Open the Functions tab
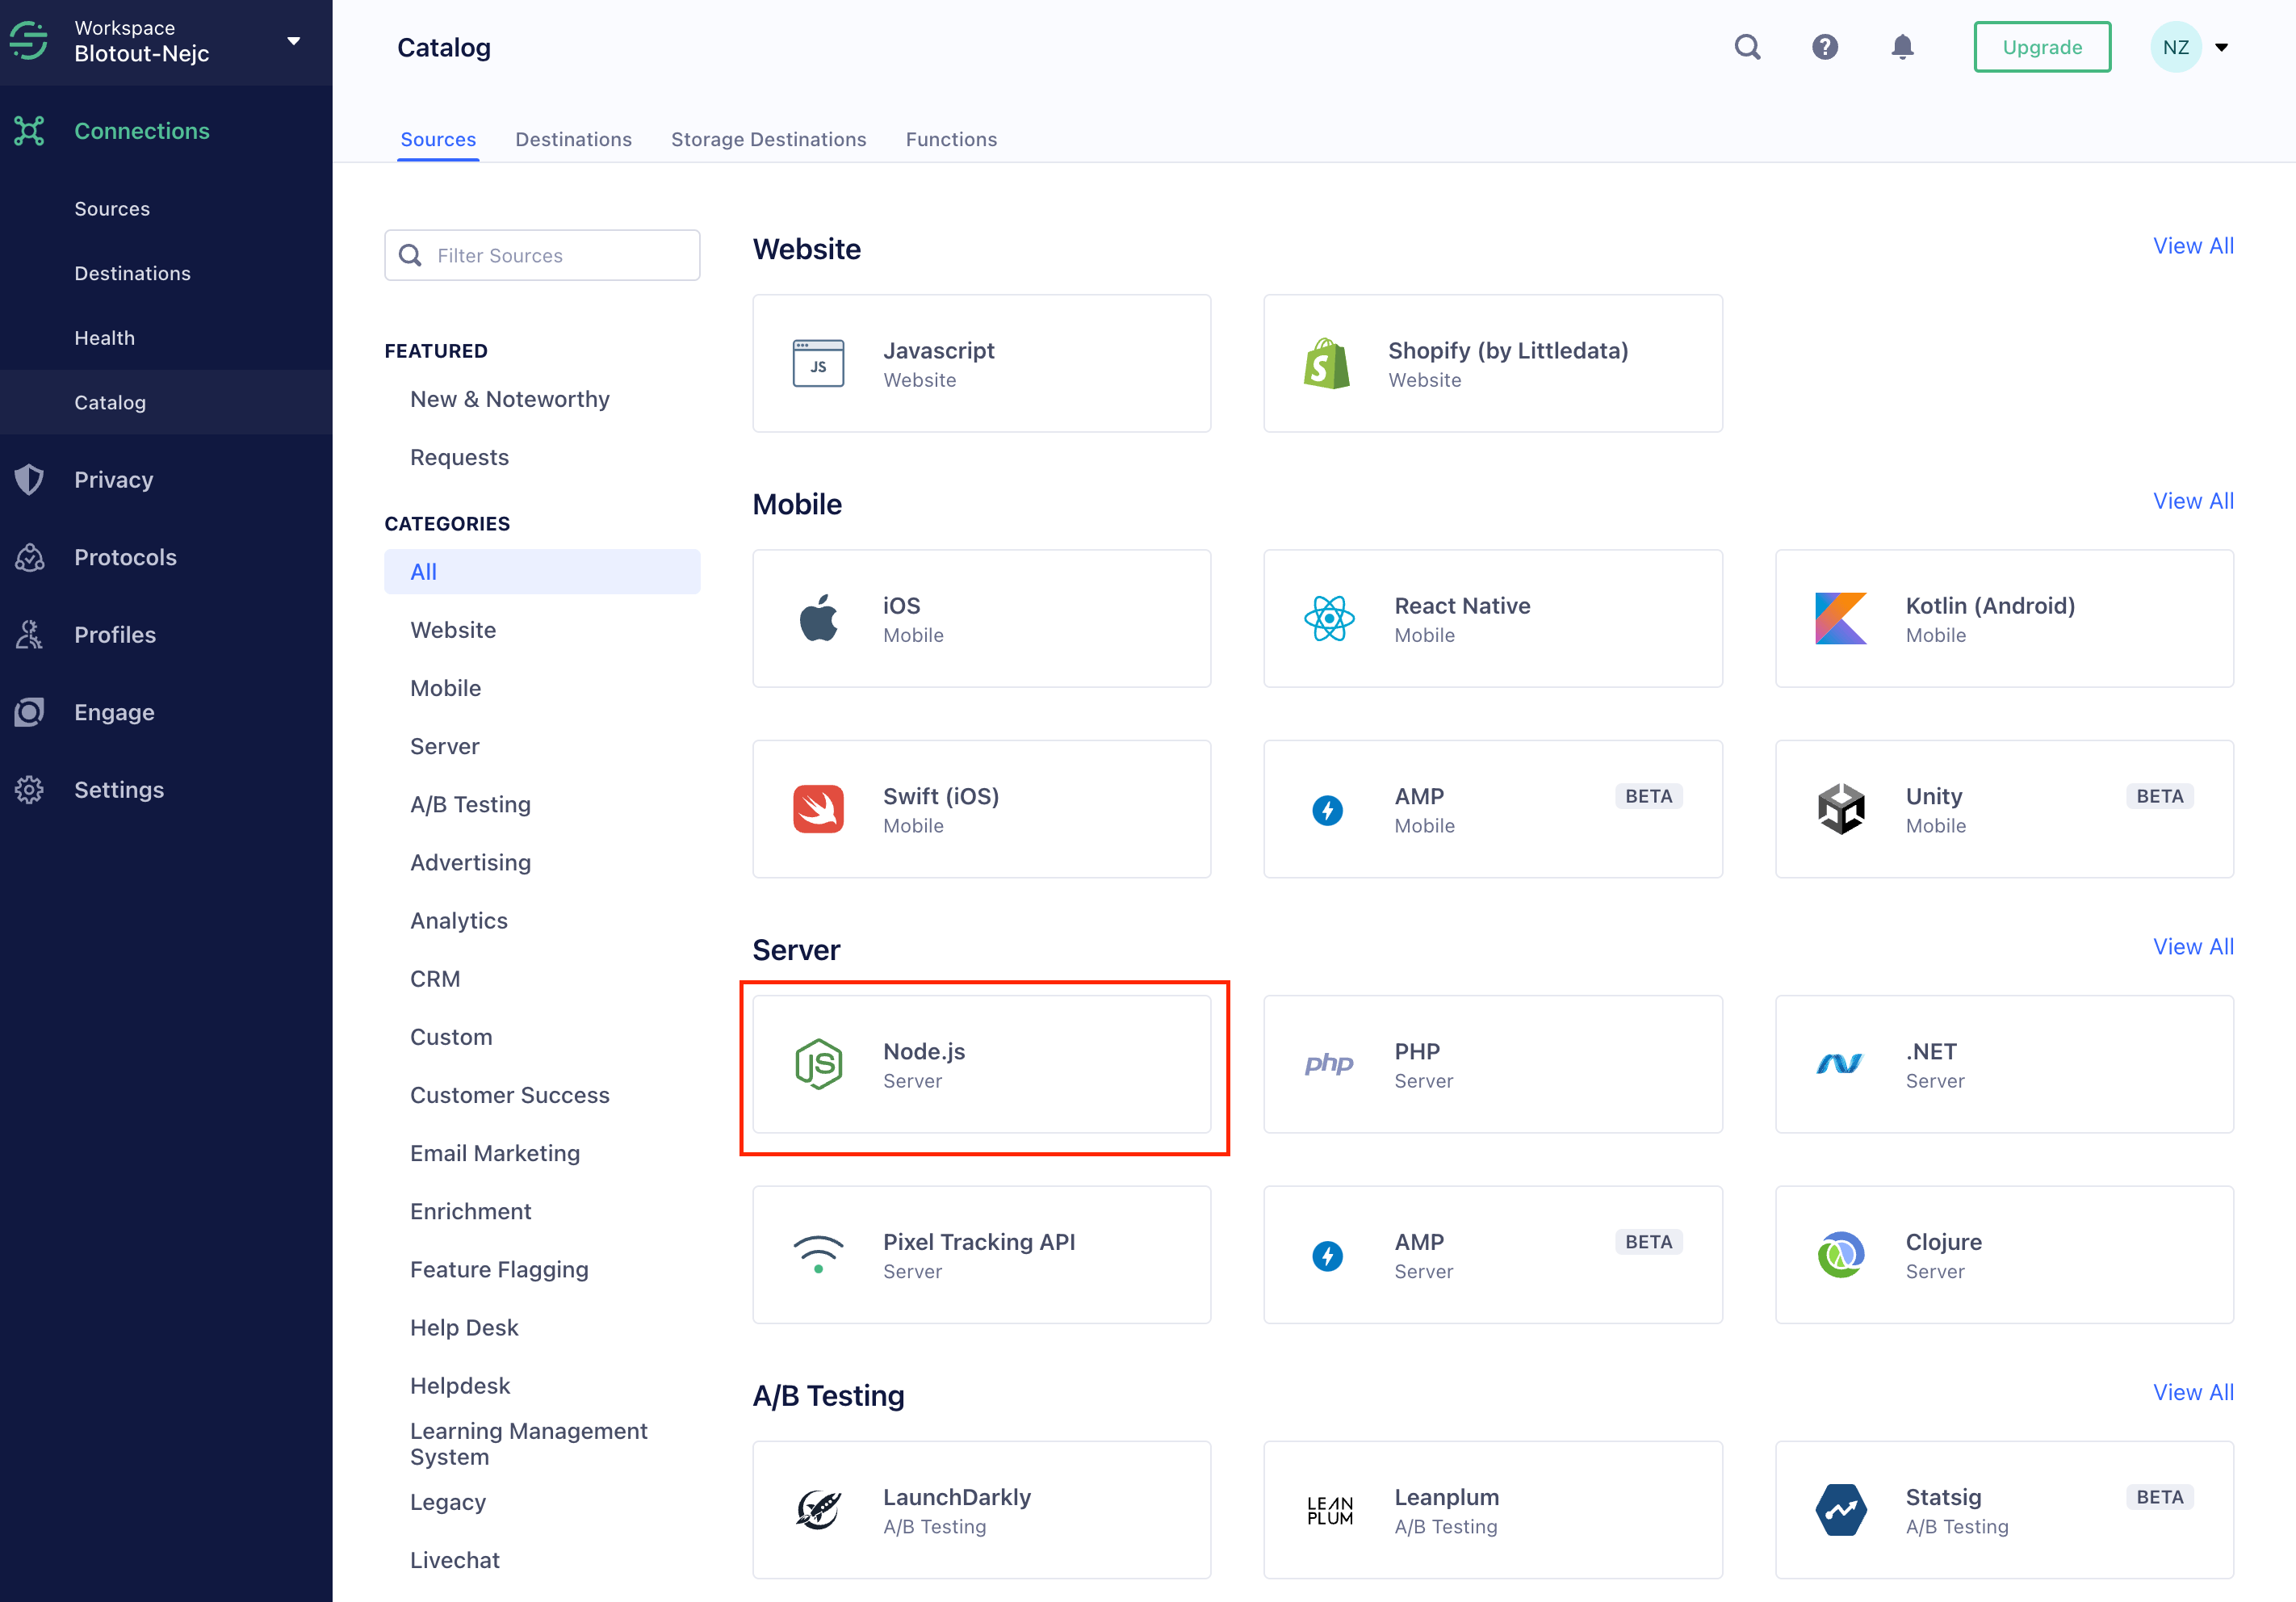 pyautogui.click(x=951, y=139)
